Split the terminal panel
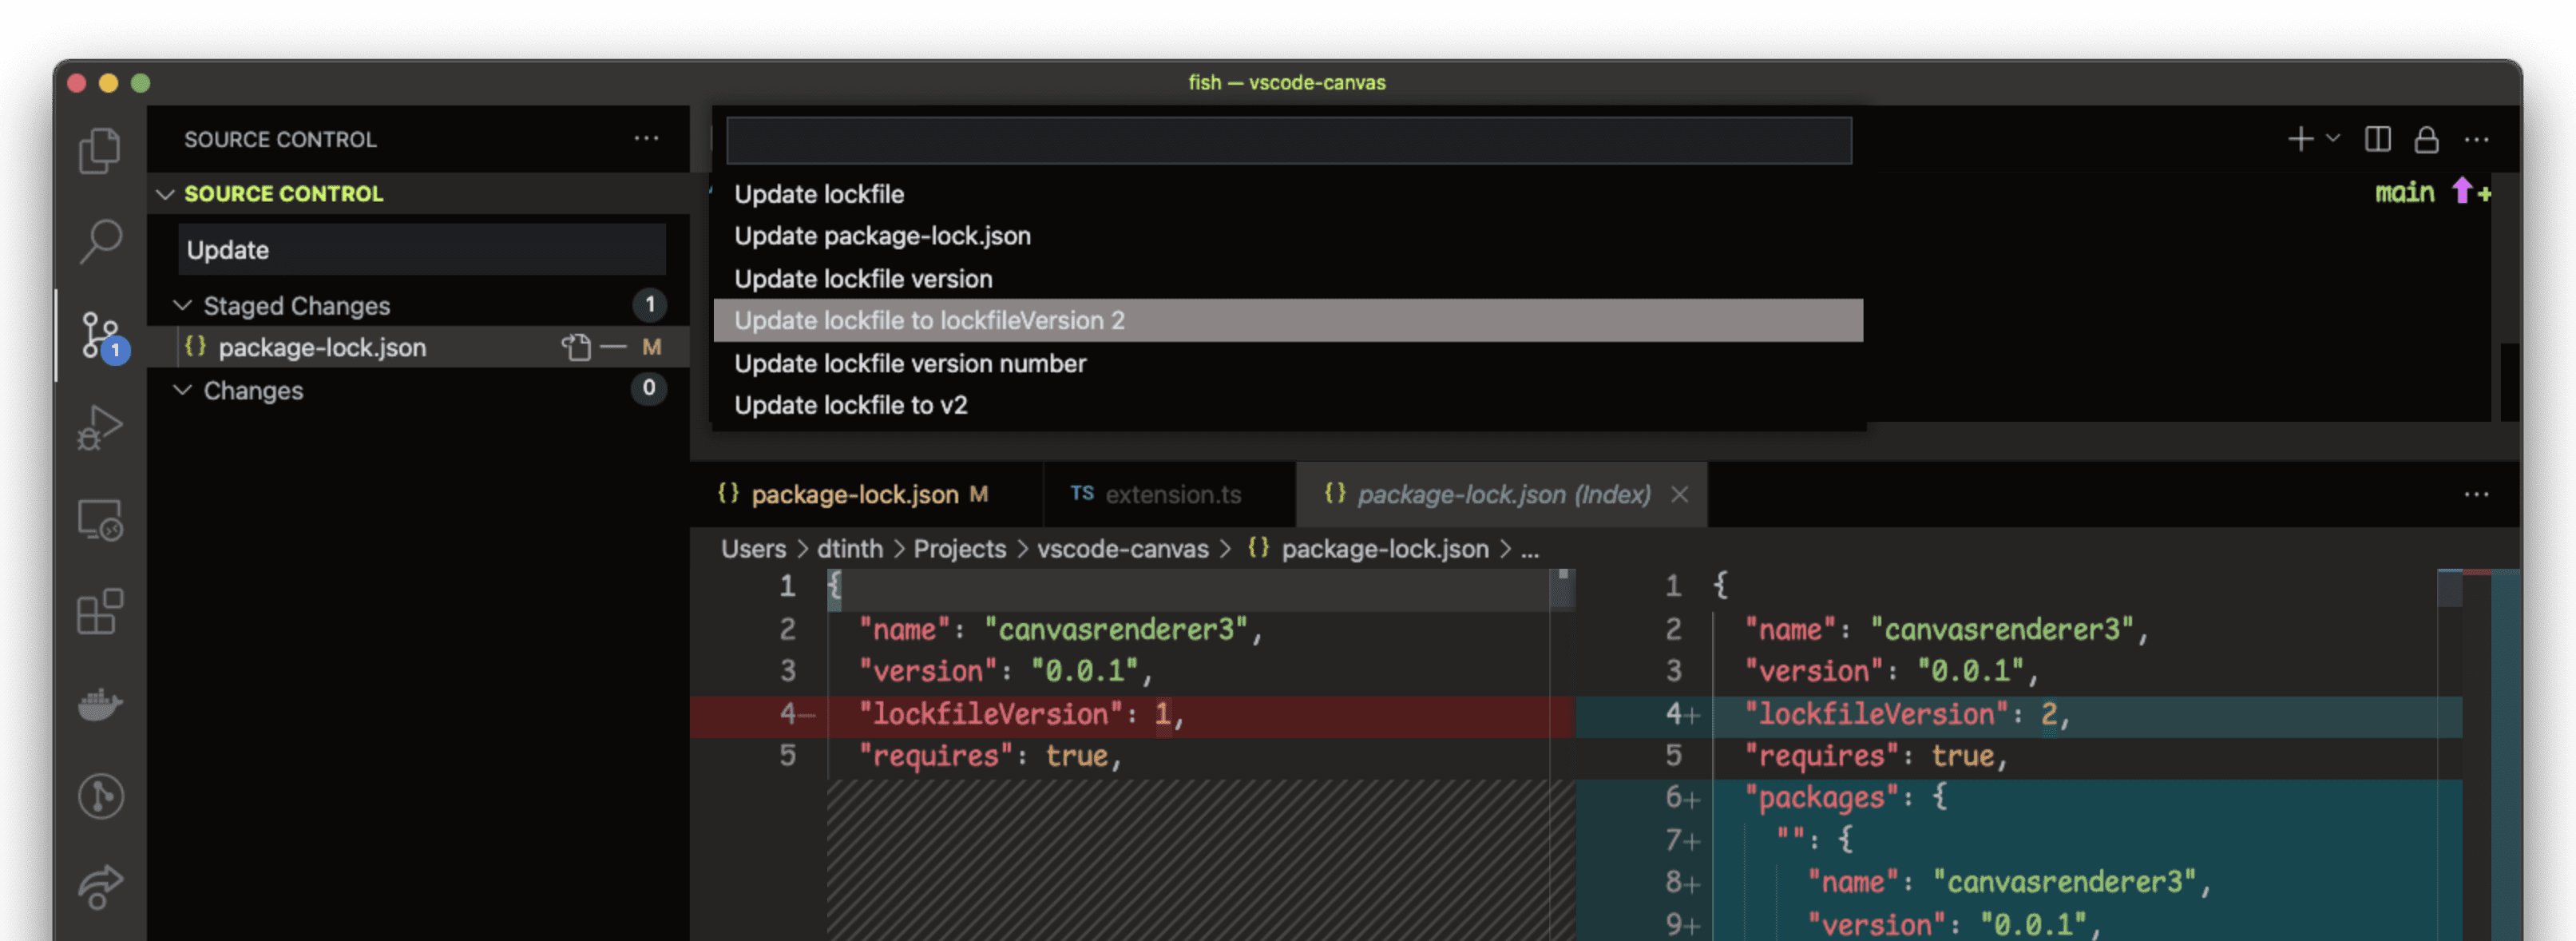 [x=2377, y=139]
